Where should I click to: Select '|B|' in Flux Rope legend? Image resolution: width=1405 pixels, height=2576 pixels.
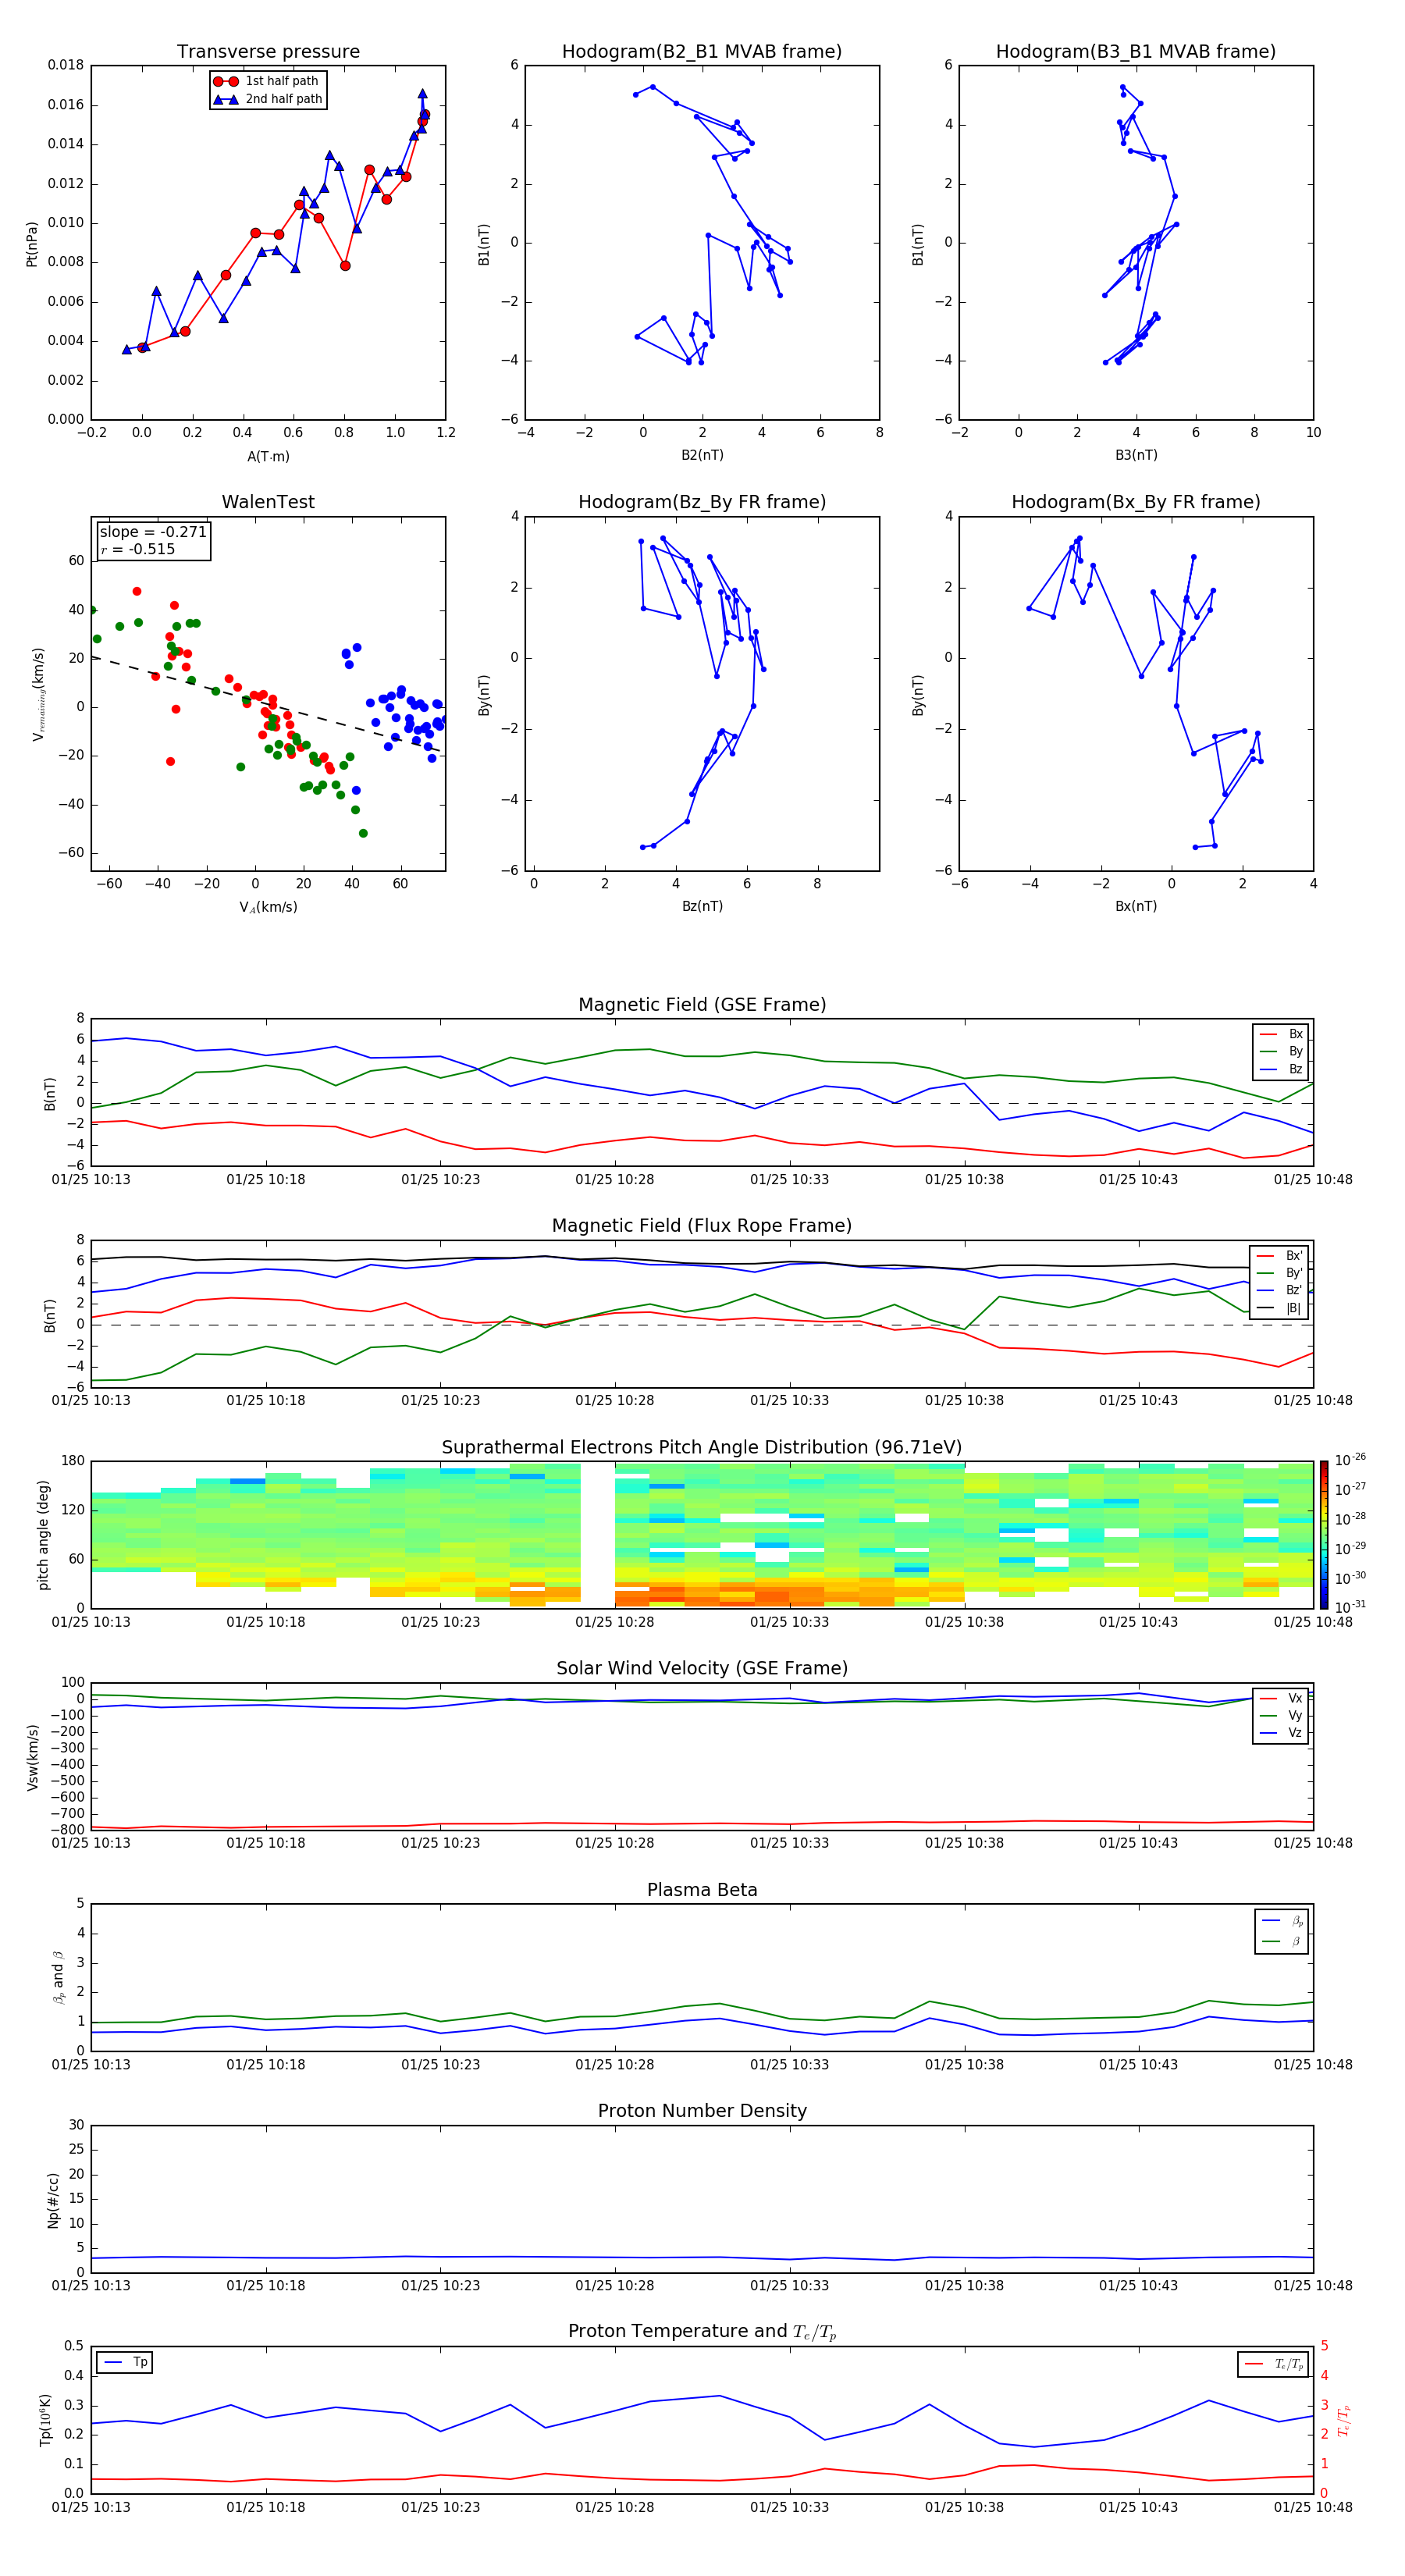1280,1308
